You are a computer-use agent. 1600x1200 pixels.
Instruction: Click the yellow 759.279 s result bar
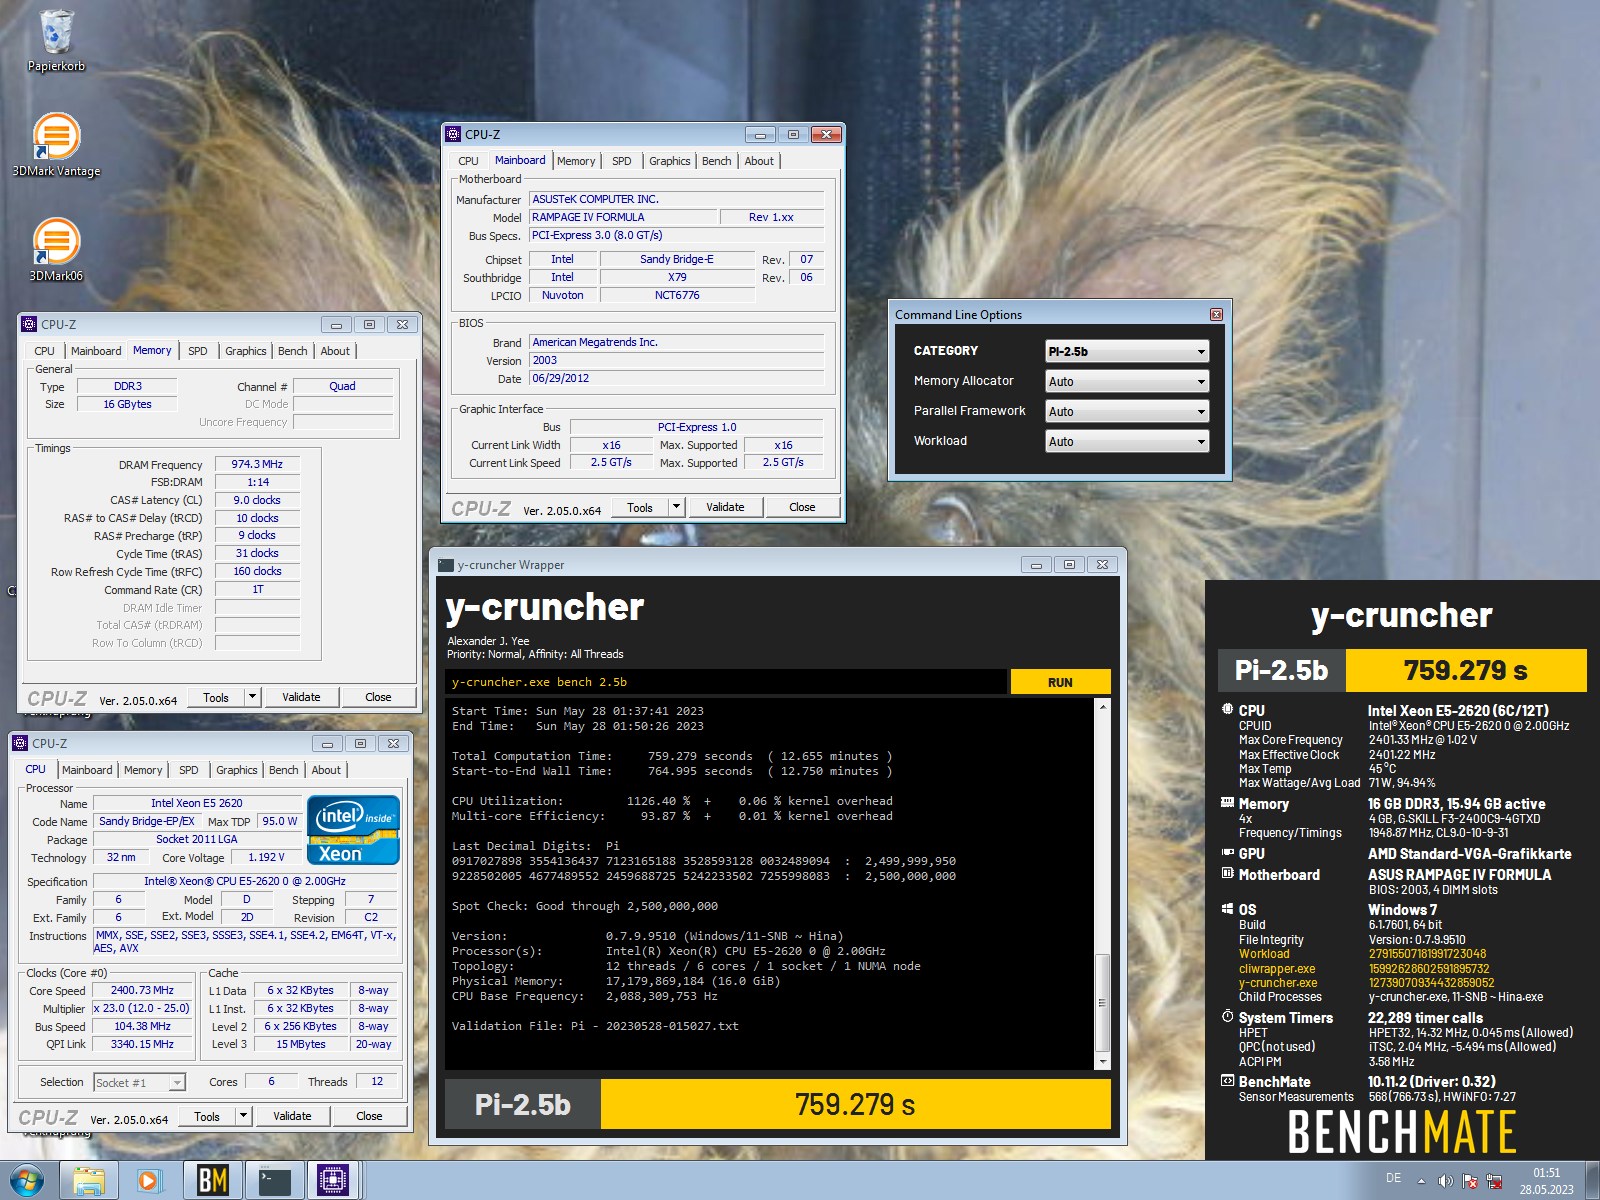(x=855, y=1104)
